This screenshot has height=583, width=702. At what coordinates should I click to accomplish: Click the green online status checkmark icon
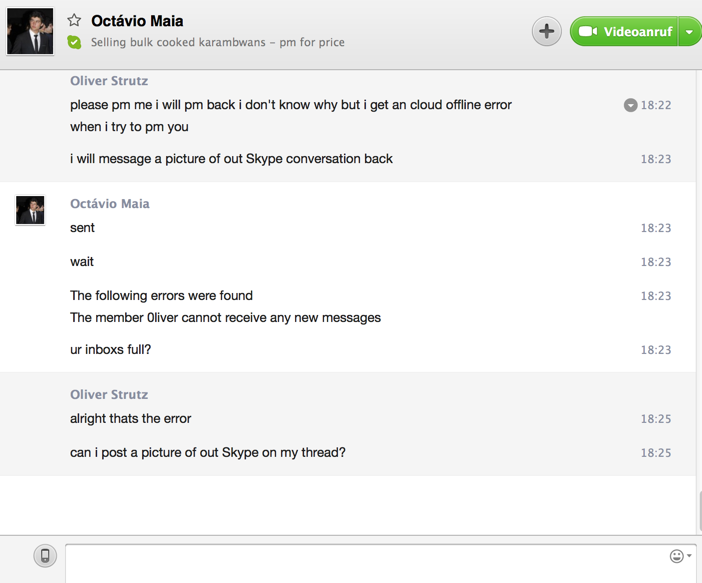[x=74, y=42]
